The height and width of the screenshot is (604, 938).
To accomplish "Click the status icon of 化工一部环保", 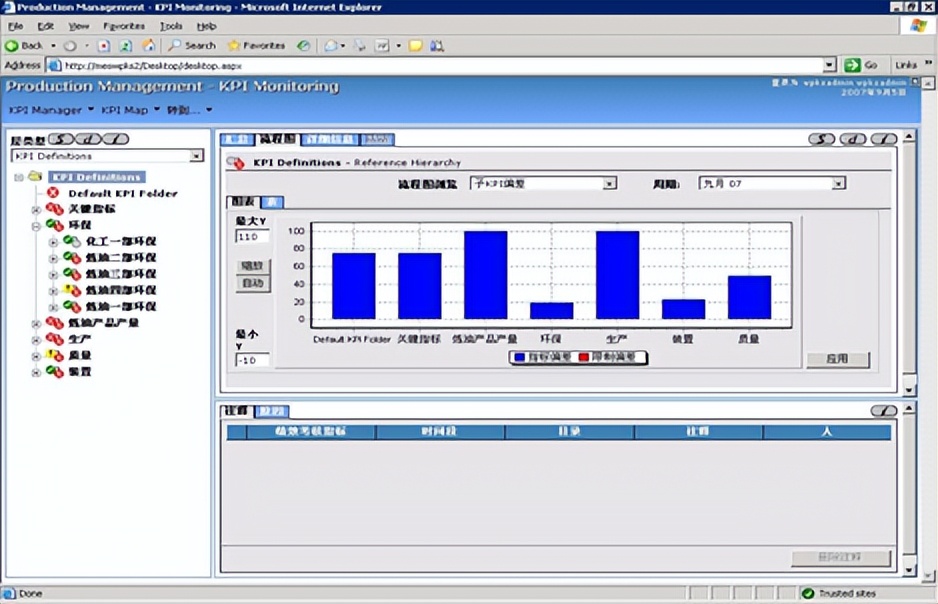I will (72, 241).
